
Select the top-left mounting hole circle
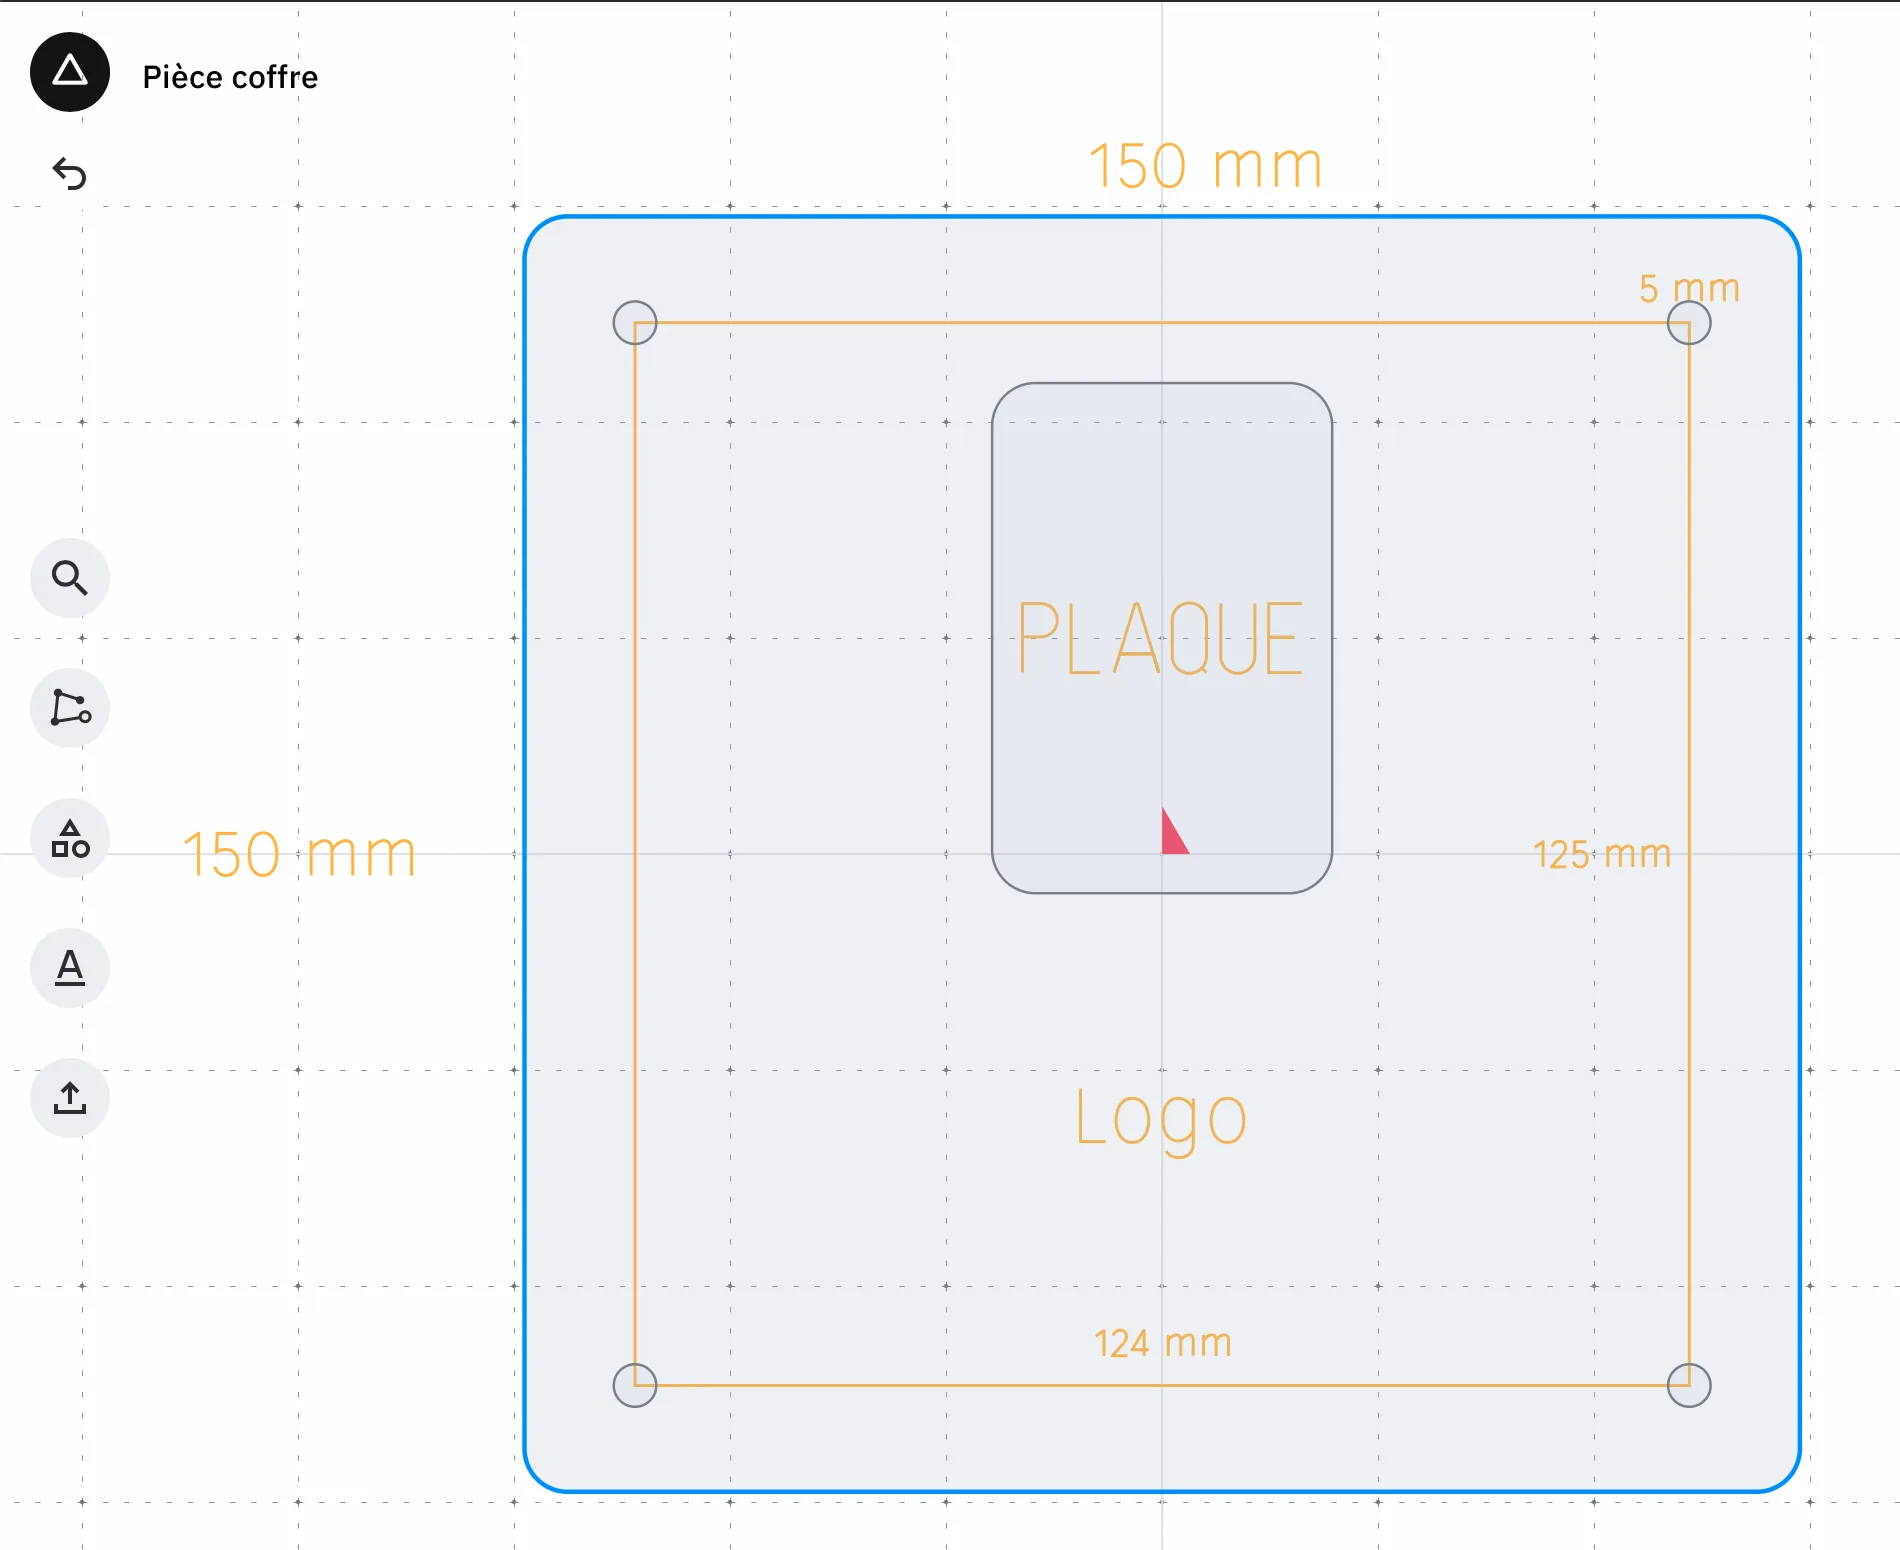click(635, 323)
